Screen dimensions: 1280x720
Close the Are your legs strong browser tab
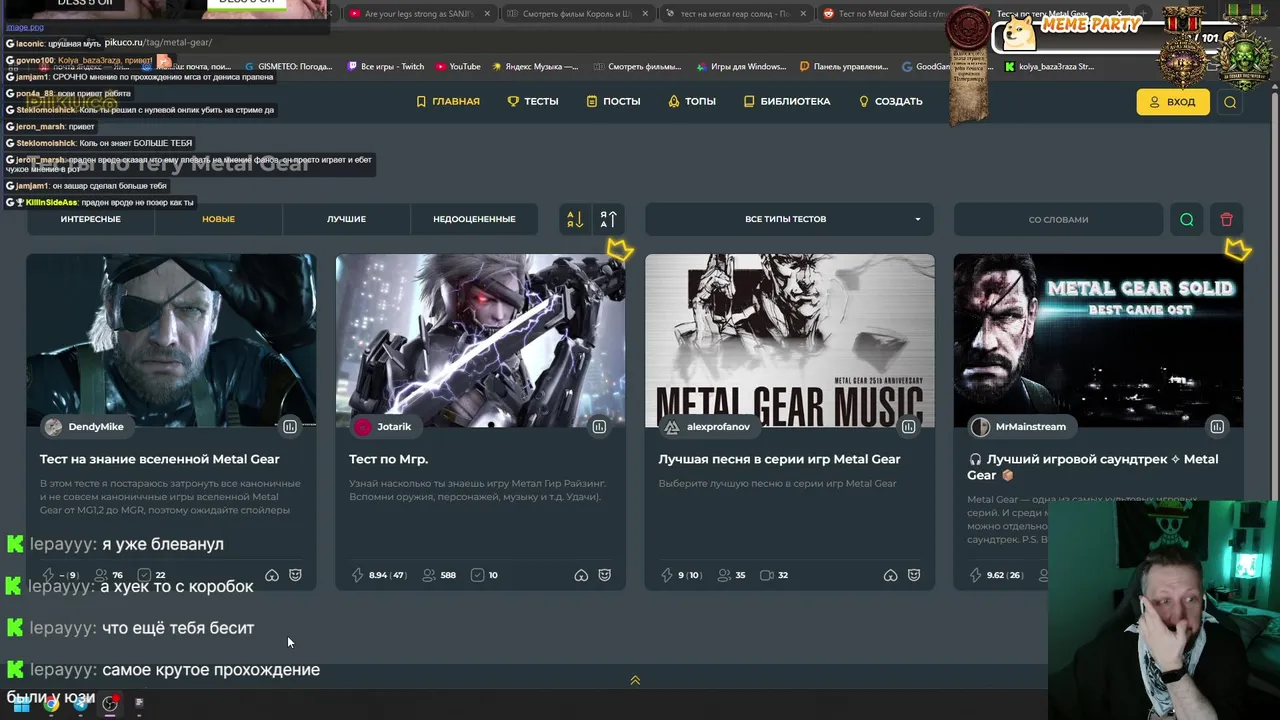pyautogui.click(x=487, y=14)
